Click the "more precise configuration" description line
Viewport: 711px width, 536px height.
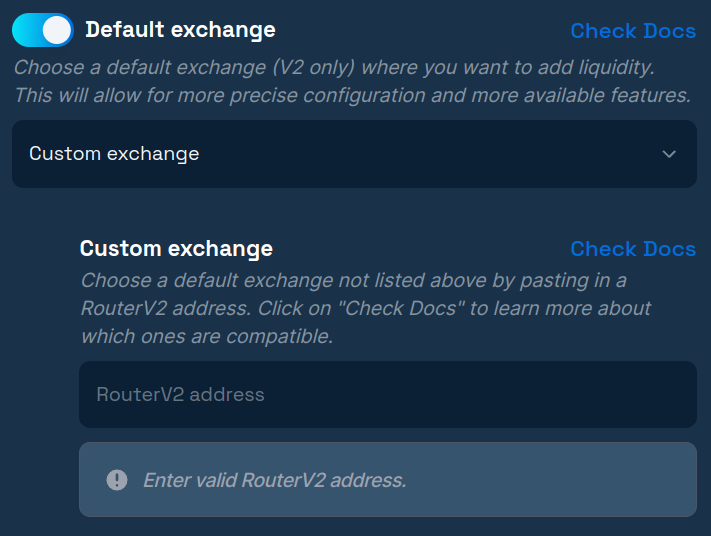pos(352,96)
